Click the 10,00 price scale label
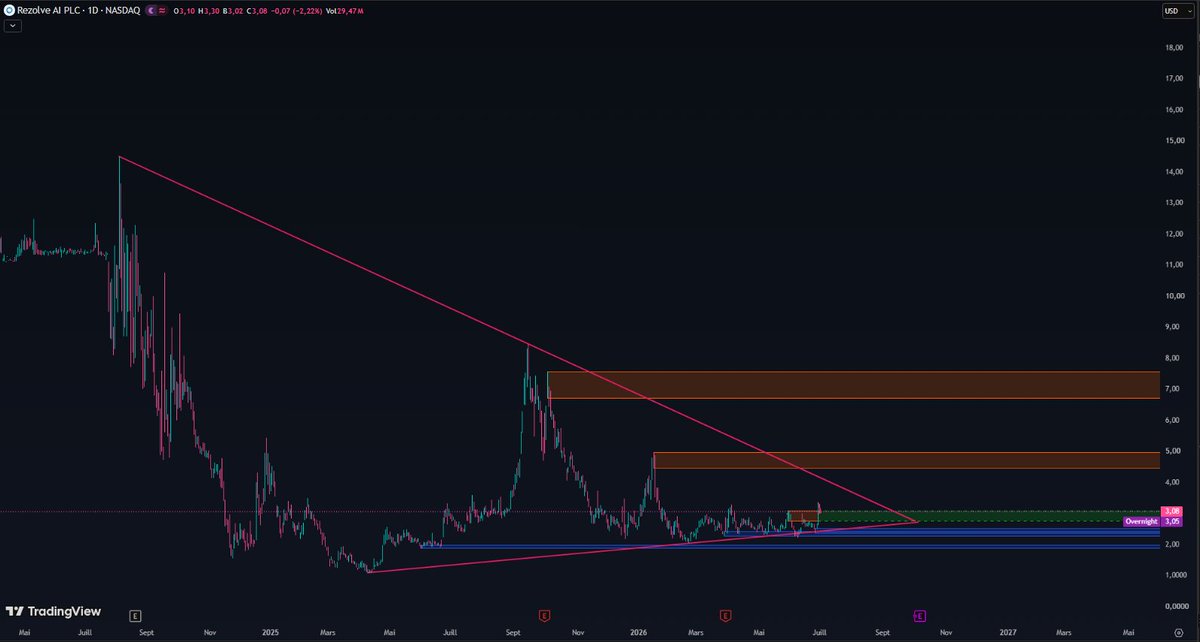 tap(1173, 295)
